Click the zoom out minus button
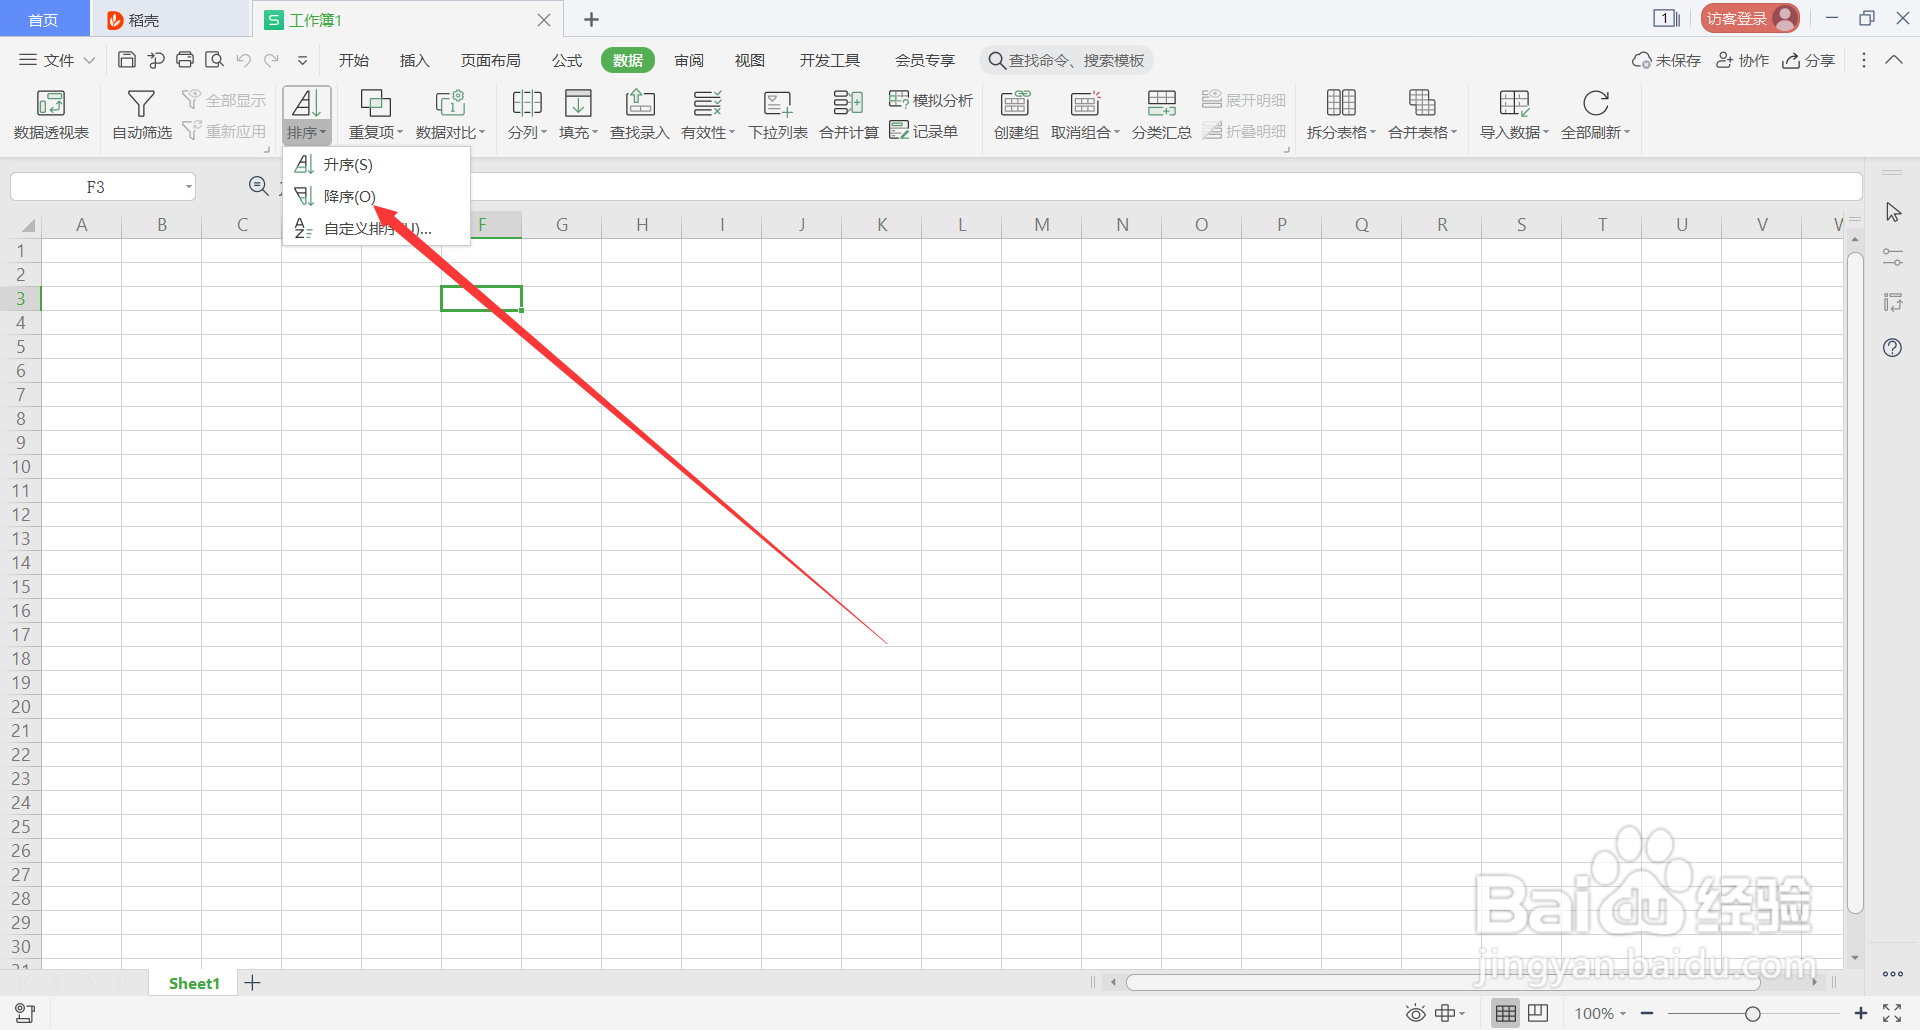The width and height of the screenshot is (1920, 1030). tap(1647, 1013)
